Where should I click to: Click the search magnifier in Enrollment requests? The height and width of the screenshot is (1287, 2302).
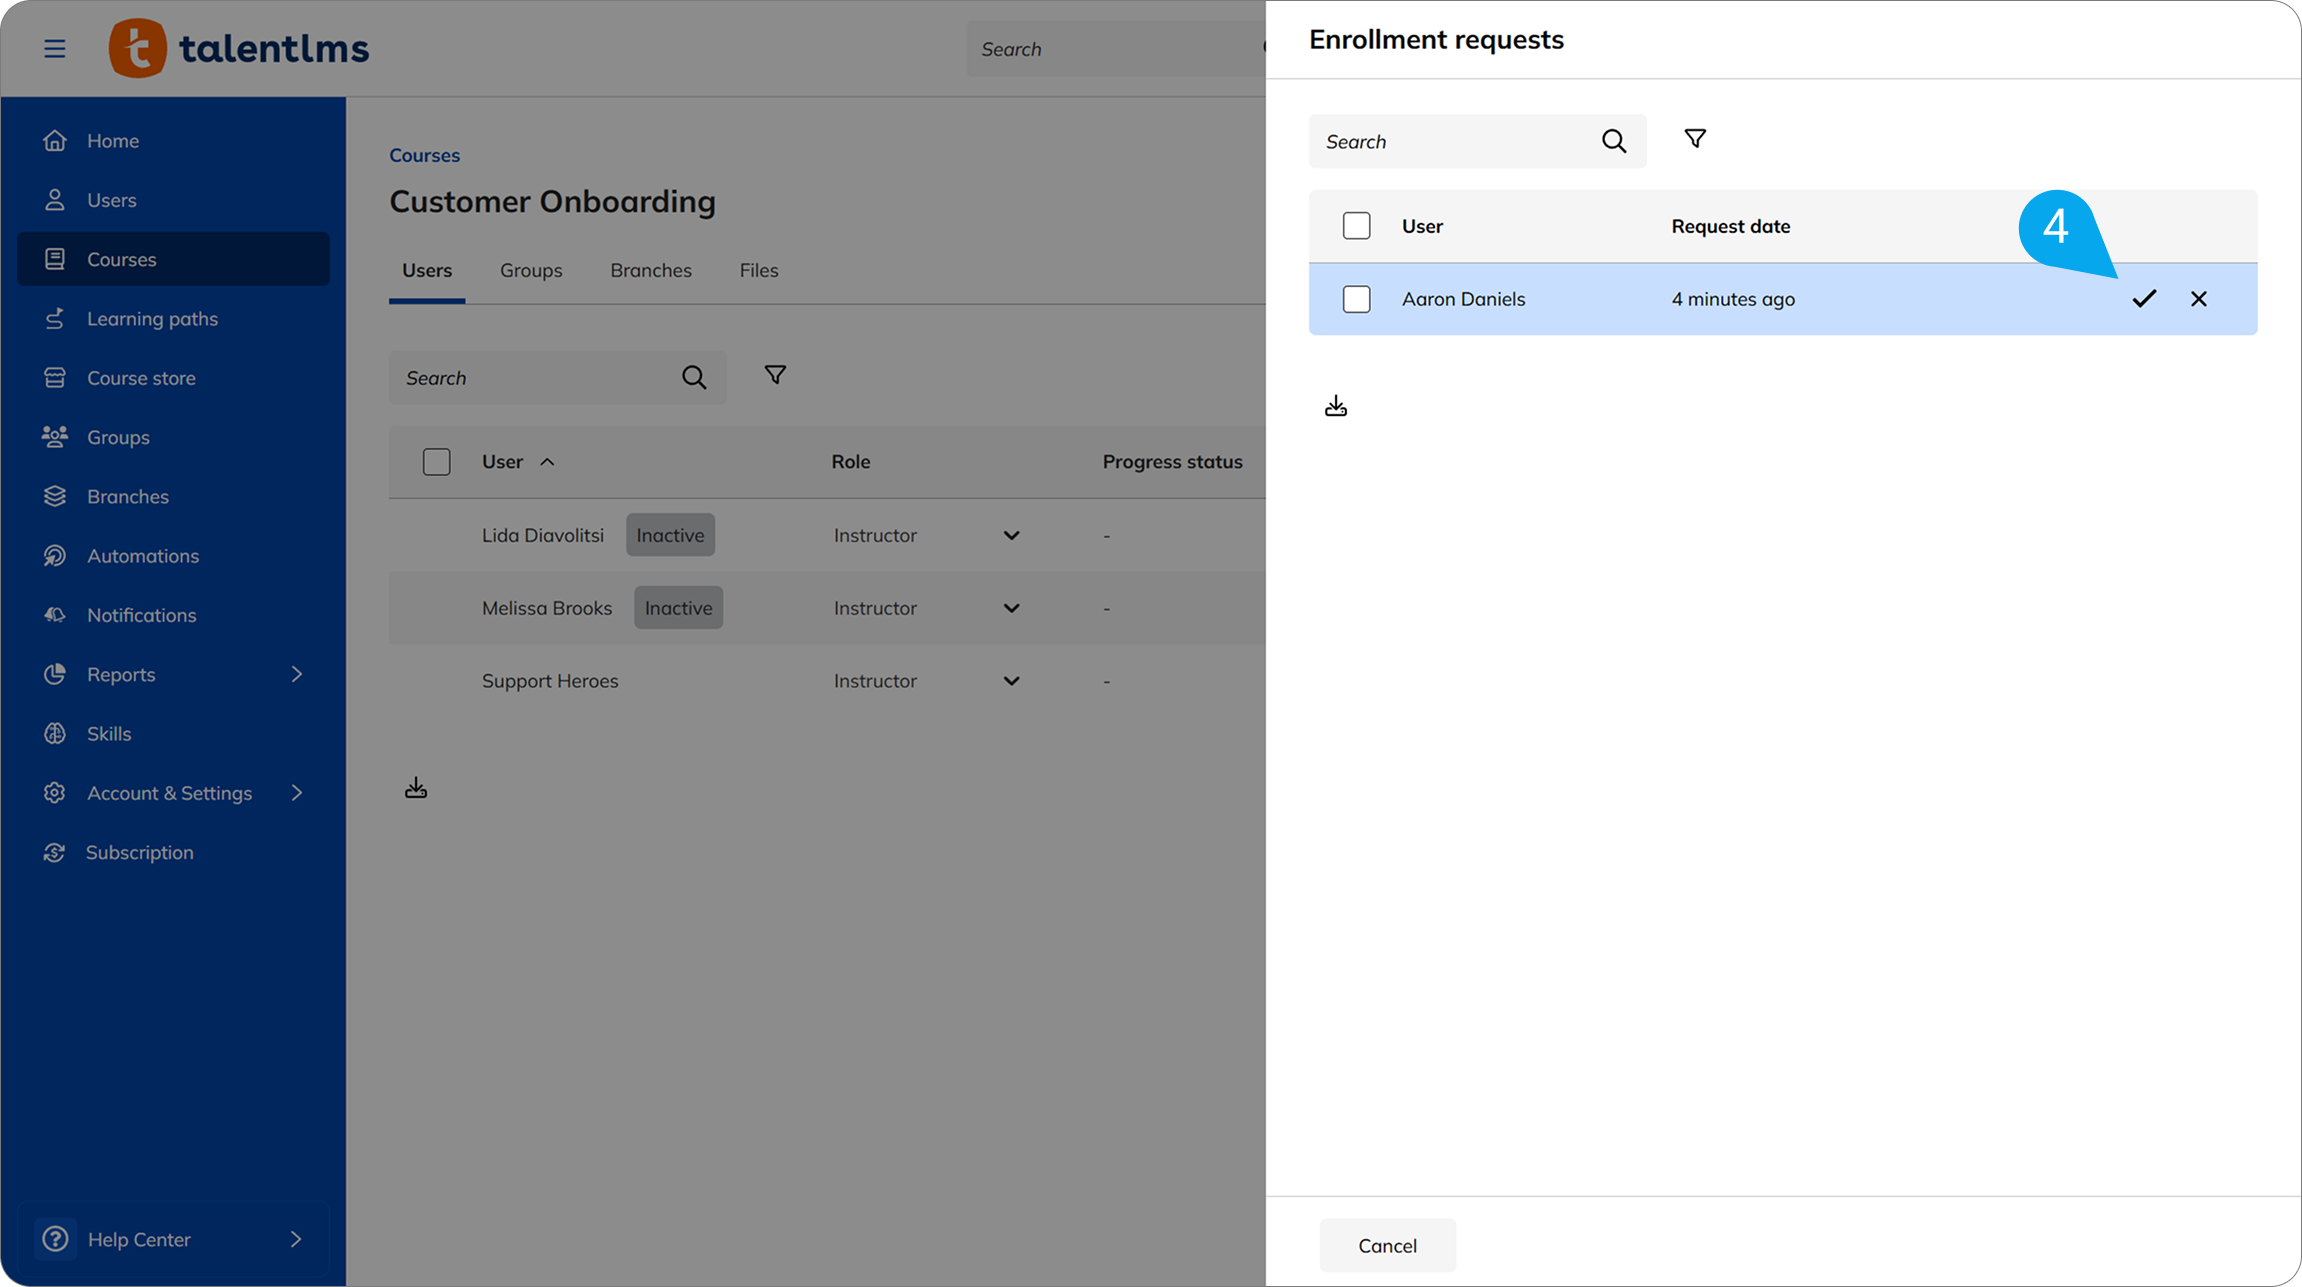tap(1613, 142)
